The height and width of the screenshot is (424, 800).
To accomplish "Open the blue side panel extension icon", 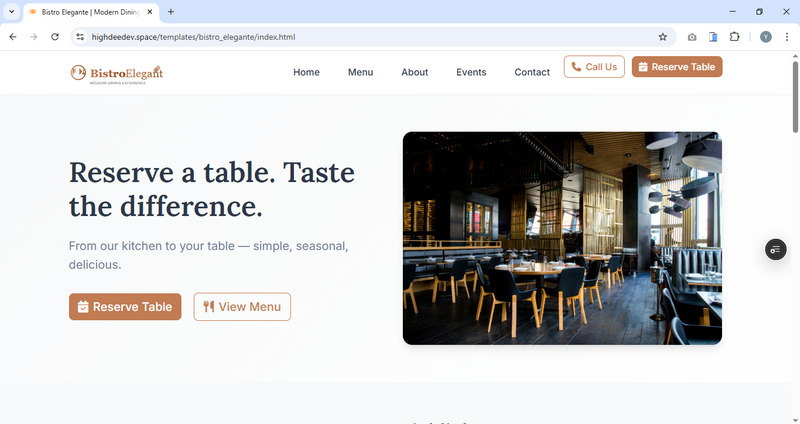I will 713,37.
